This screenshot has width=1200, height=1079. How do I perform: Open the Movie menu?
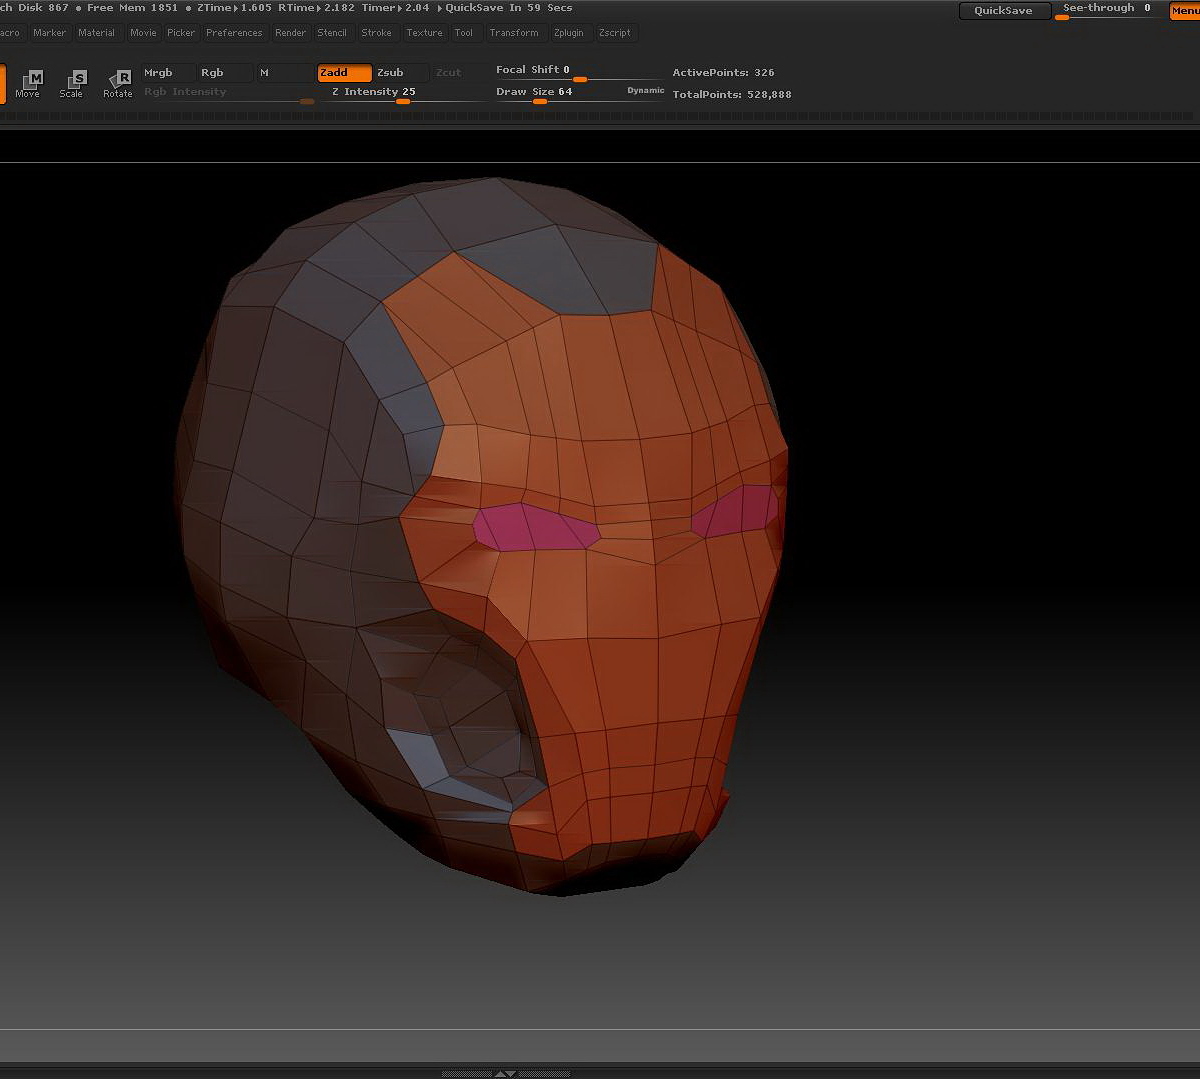tap(143, 33)
